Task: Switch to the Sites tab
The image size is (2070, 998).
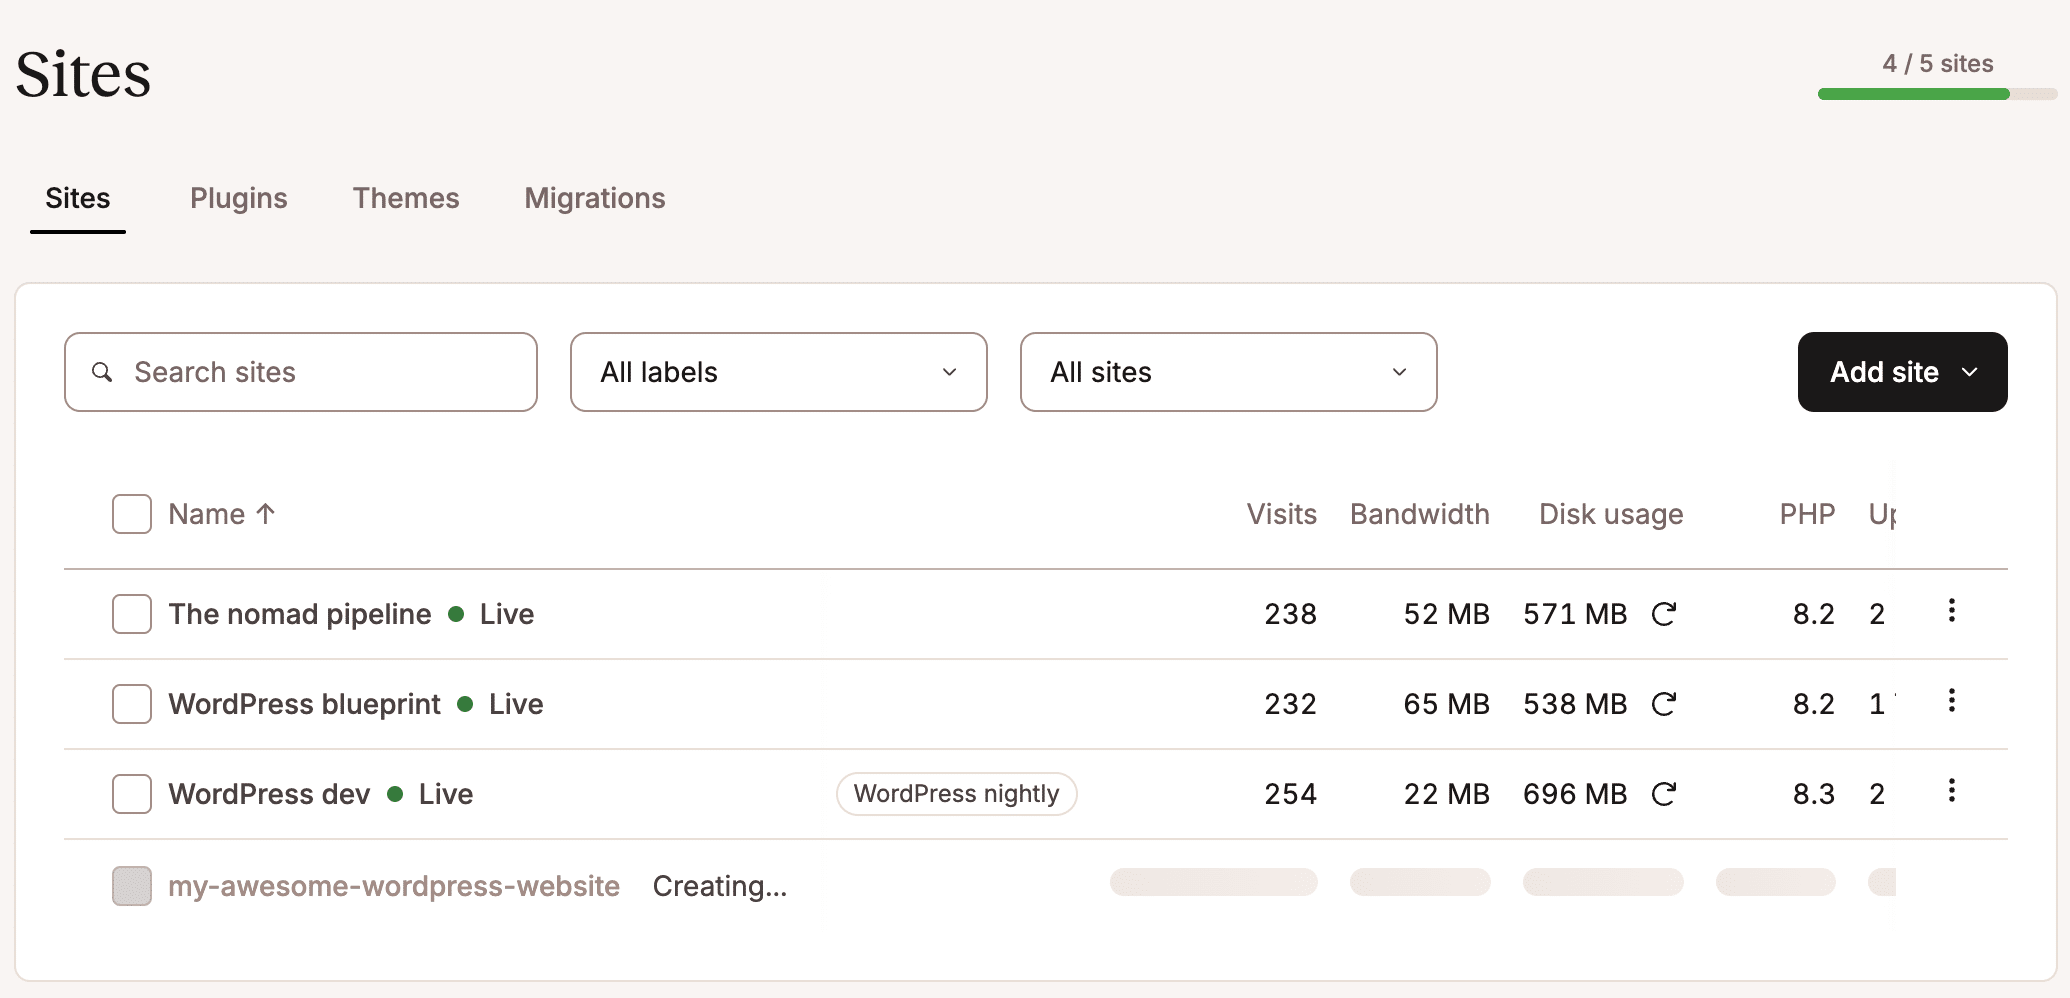Action: (x=78, y=198)
